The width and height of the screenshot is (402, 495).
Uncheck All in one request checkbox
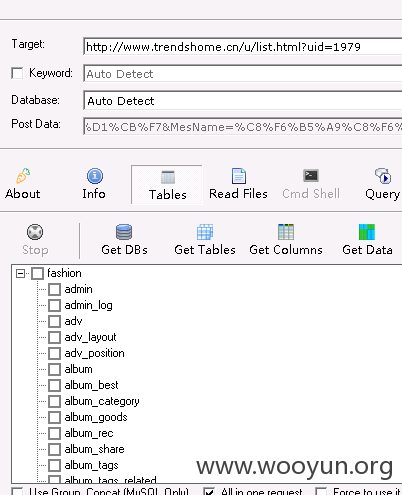(x=209, y=491)
